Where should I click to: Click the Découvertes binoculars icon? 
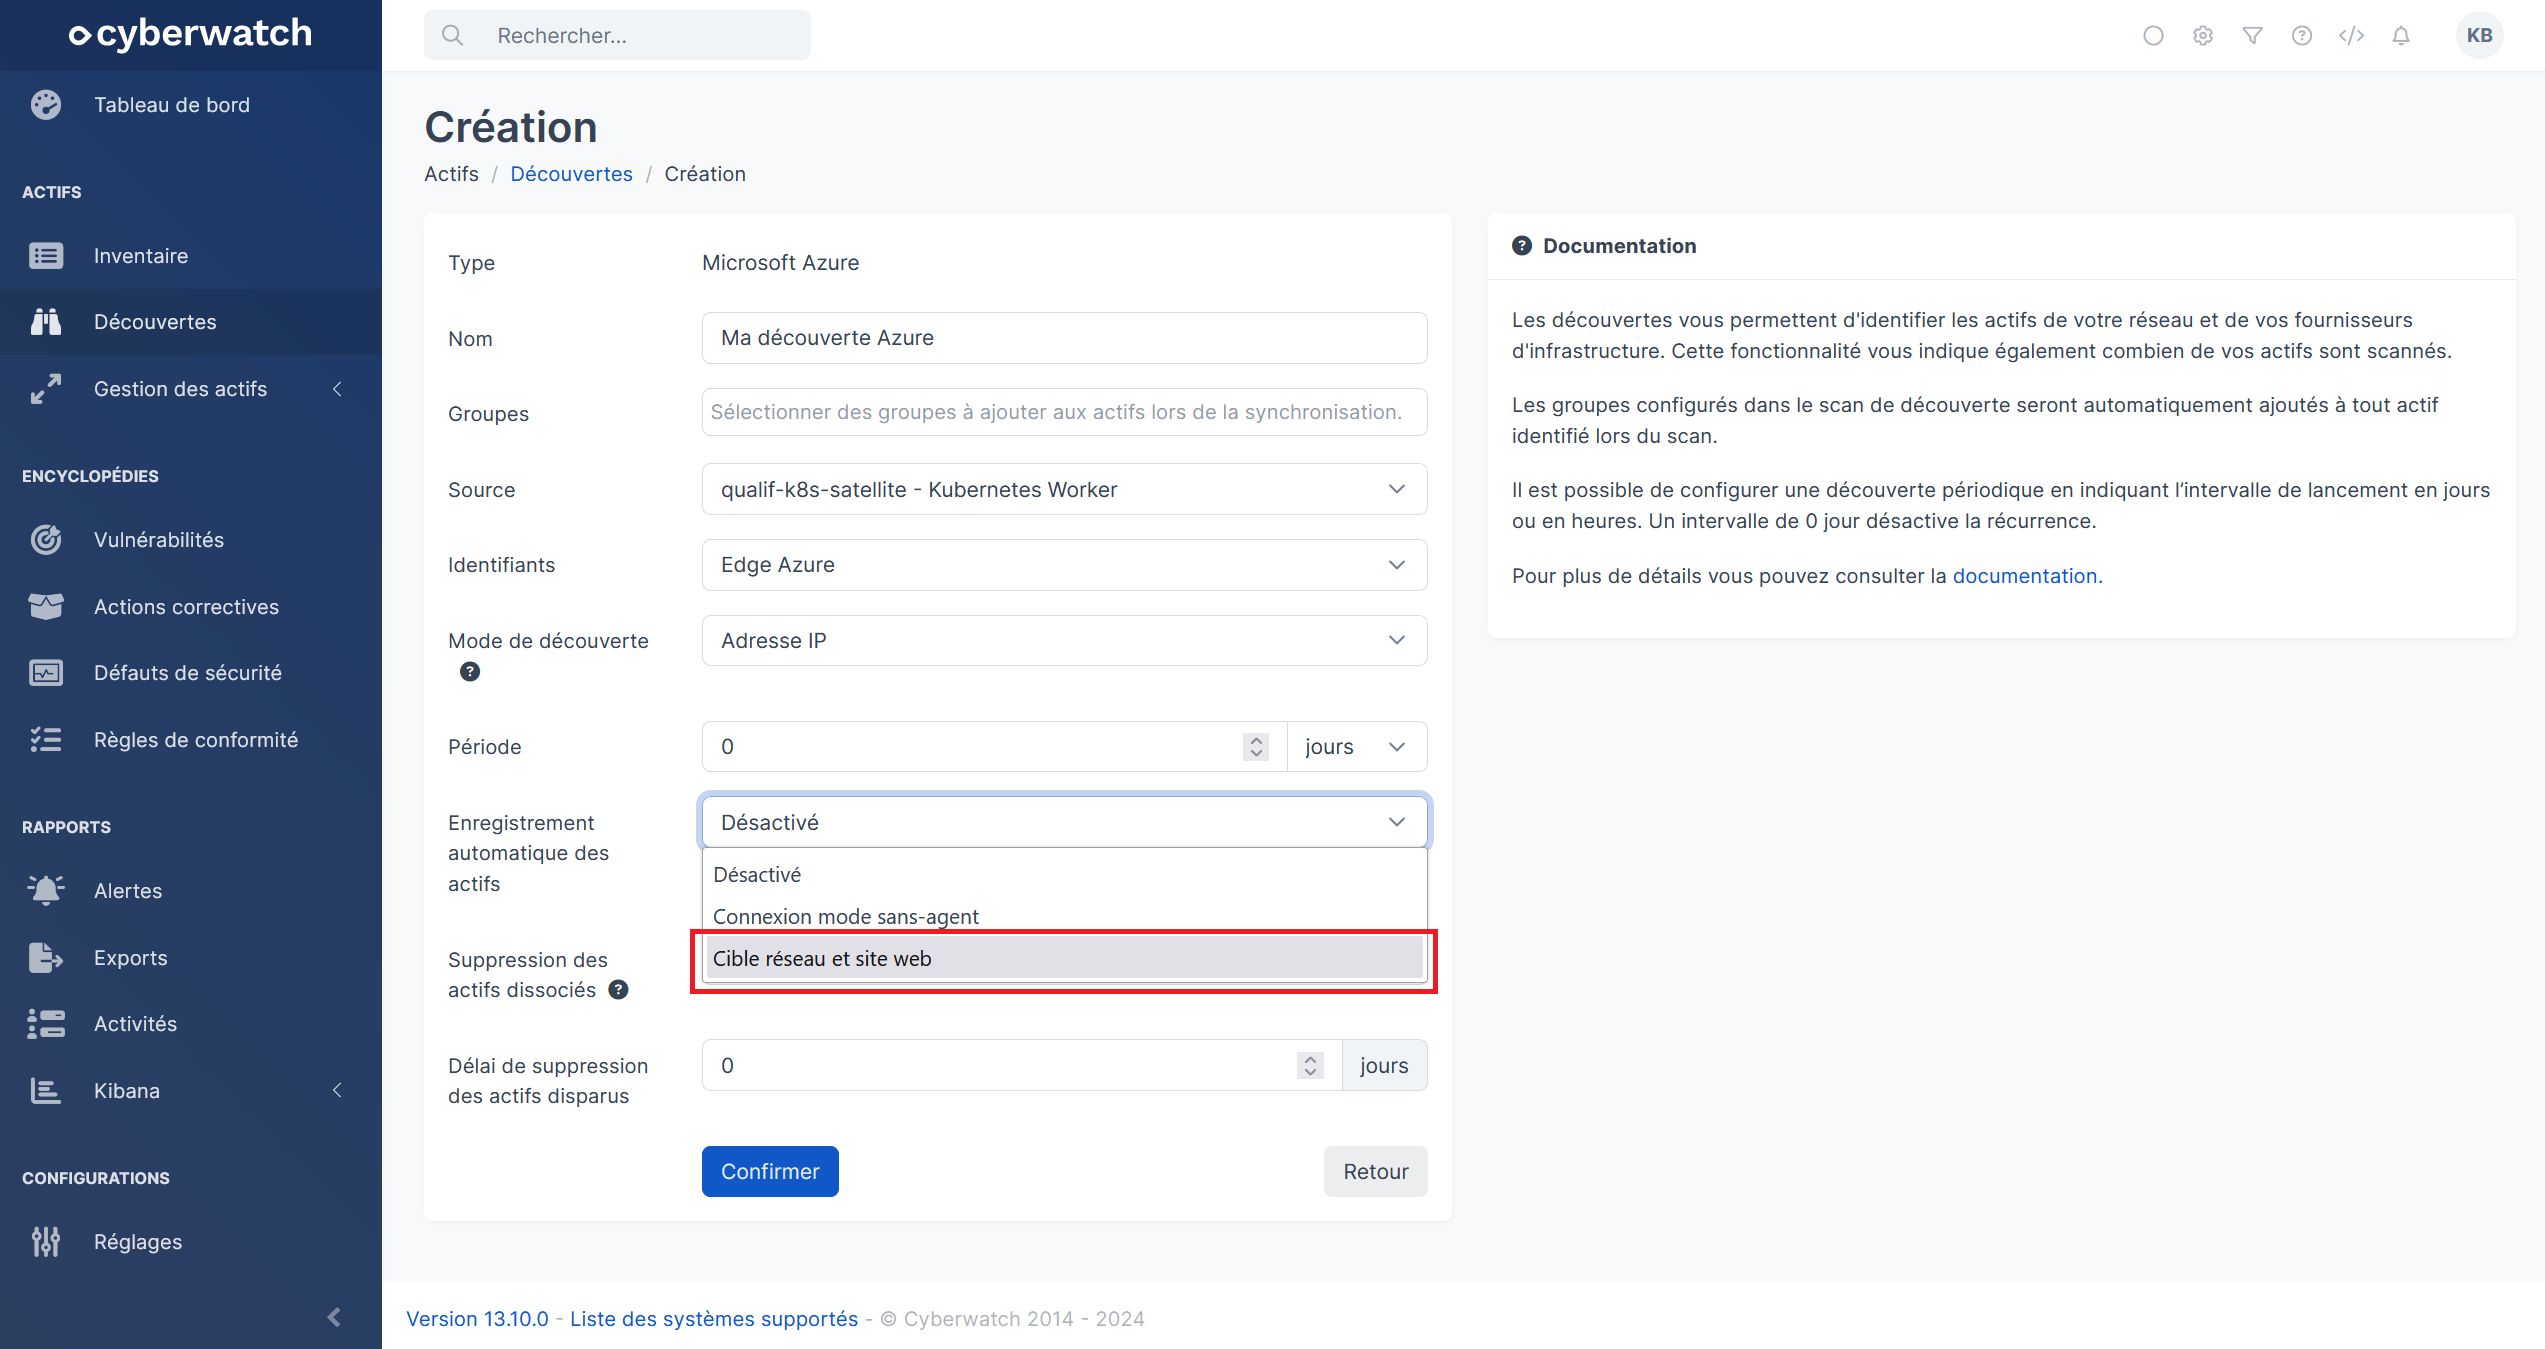click(46, 322)
